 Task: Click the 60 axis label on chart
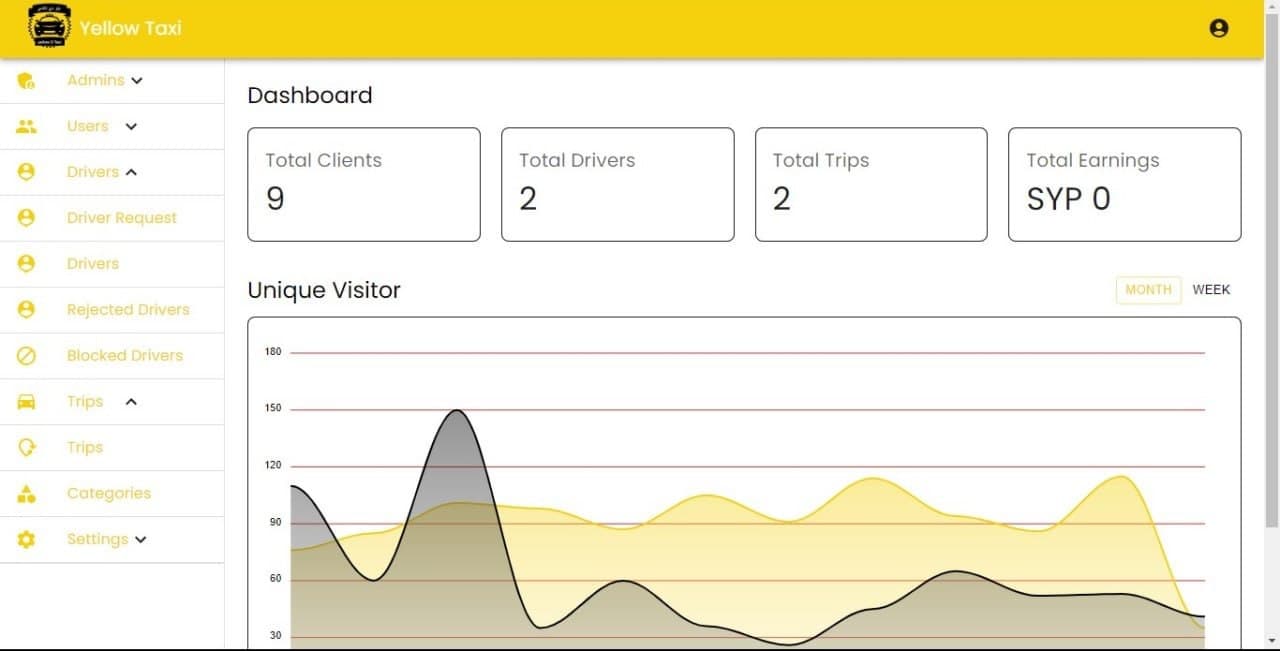pos(276,579)
